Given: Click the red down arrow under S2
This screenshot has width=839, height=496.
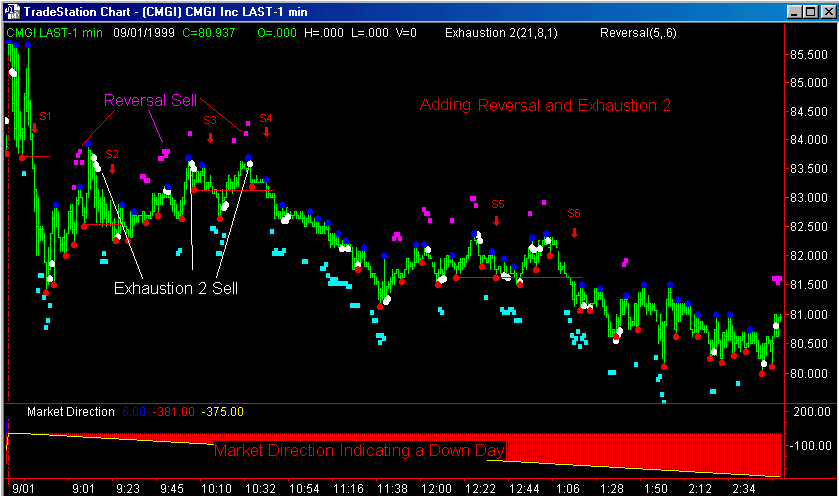Looking at the screenshot, I should [112, 169].
